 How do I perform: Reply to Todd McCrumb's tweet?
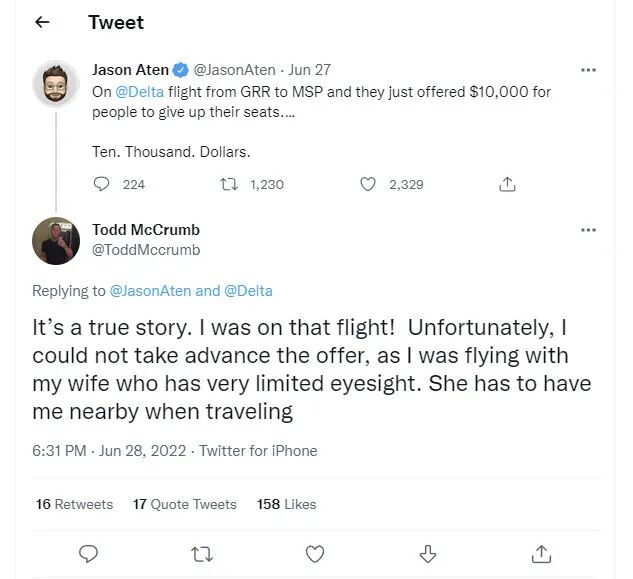88,553
